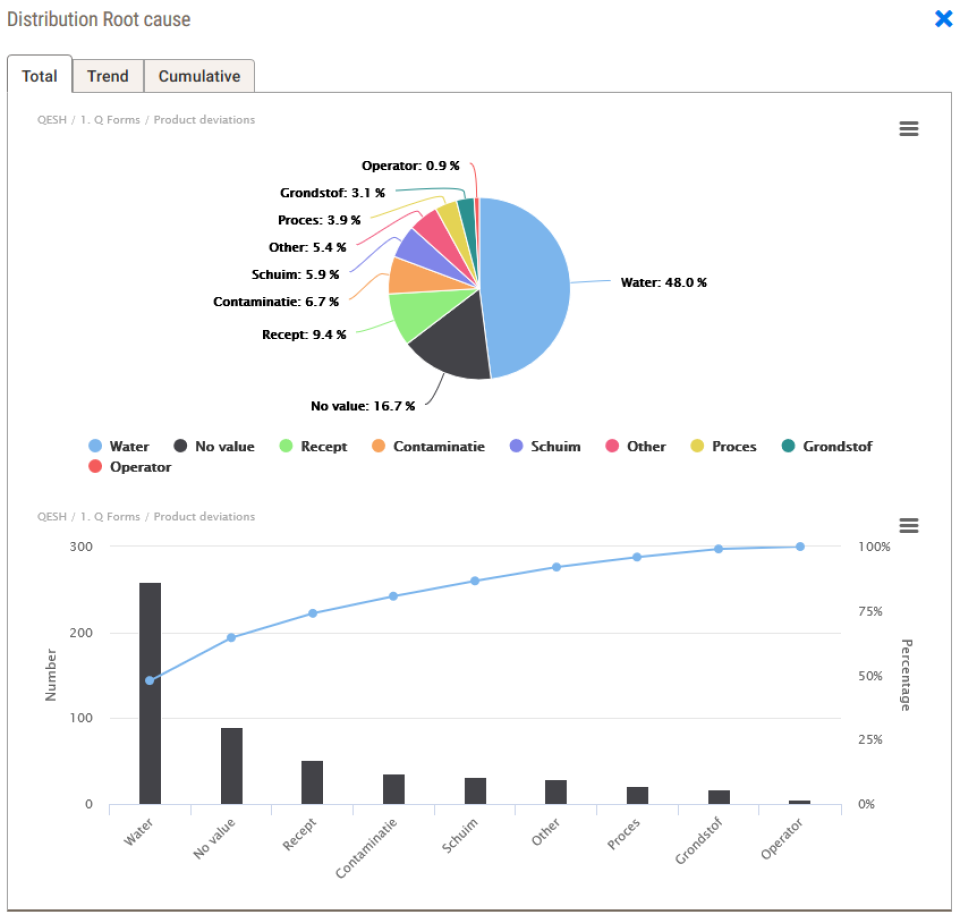Open the Pareto chart export menu
Image resolution: width=960 pixels, height=923 pixels.
click(x=908, y=524)
